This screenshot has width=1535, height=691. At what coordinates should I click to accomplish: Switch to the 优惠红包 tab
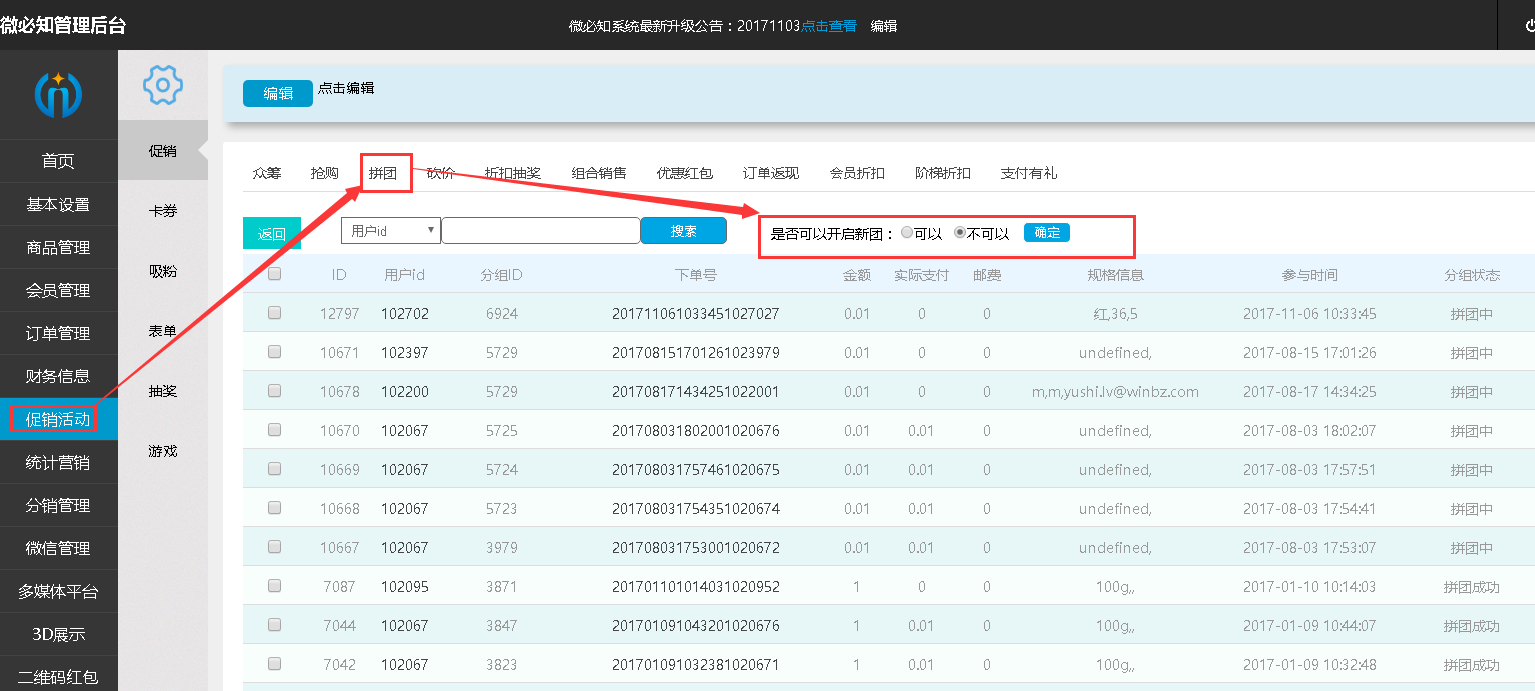[684, 173]
